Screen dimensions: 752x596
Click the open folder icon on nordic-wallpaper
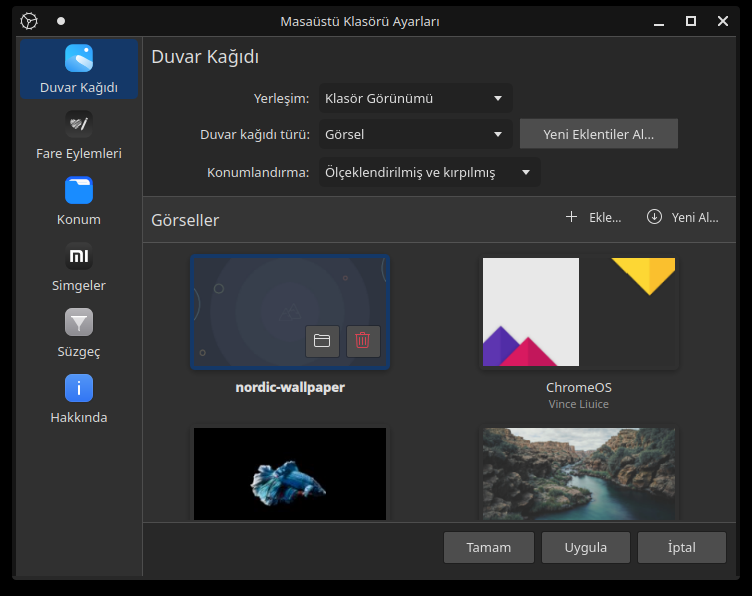coord(322,341)
